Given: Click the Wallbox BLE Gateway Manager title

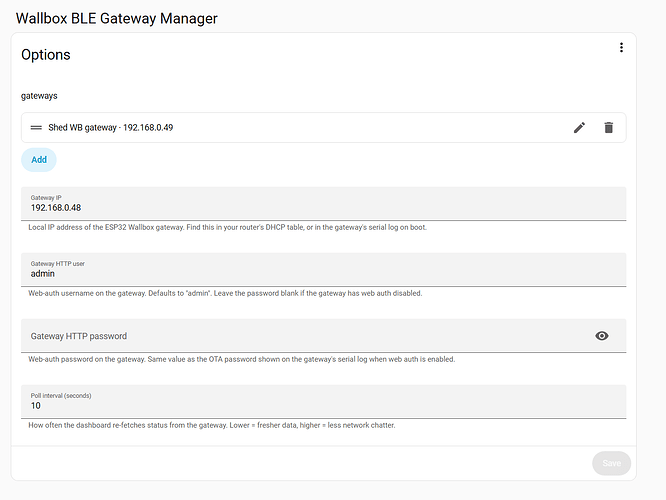Looking at the screenshot, I should pyautogui.click(x=117, y=19).
